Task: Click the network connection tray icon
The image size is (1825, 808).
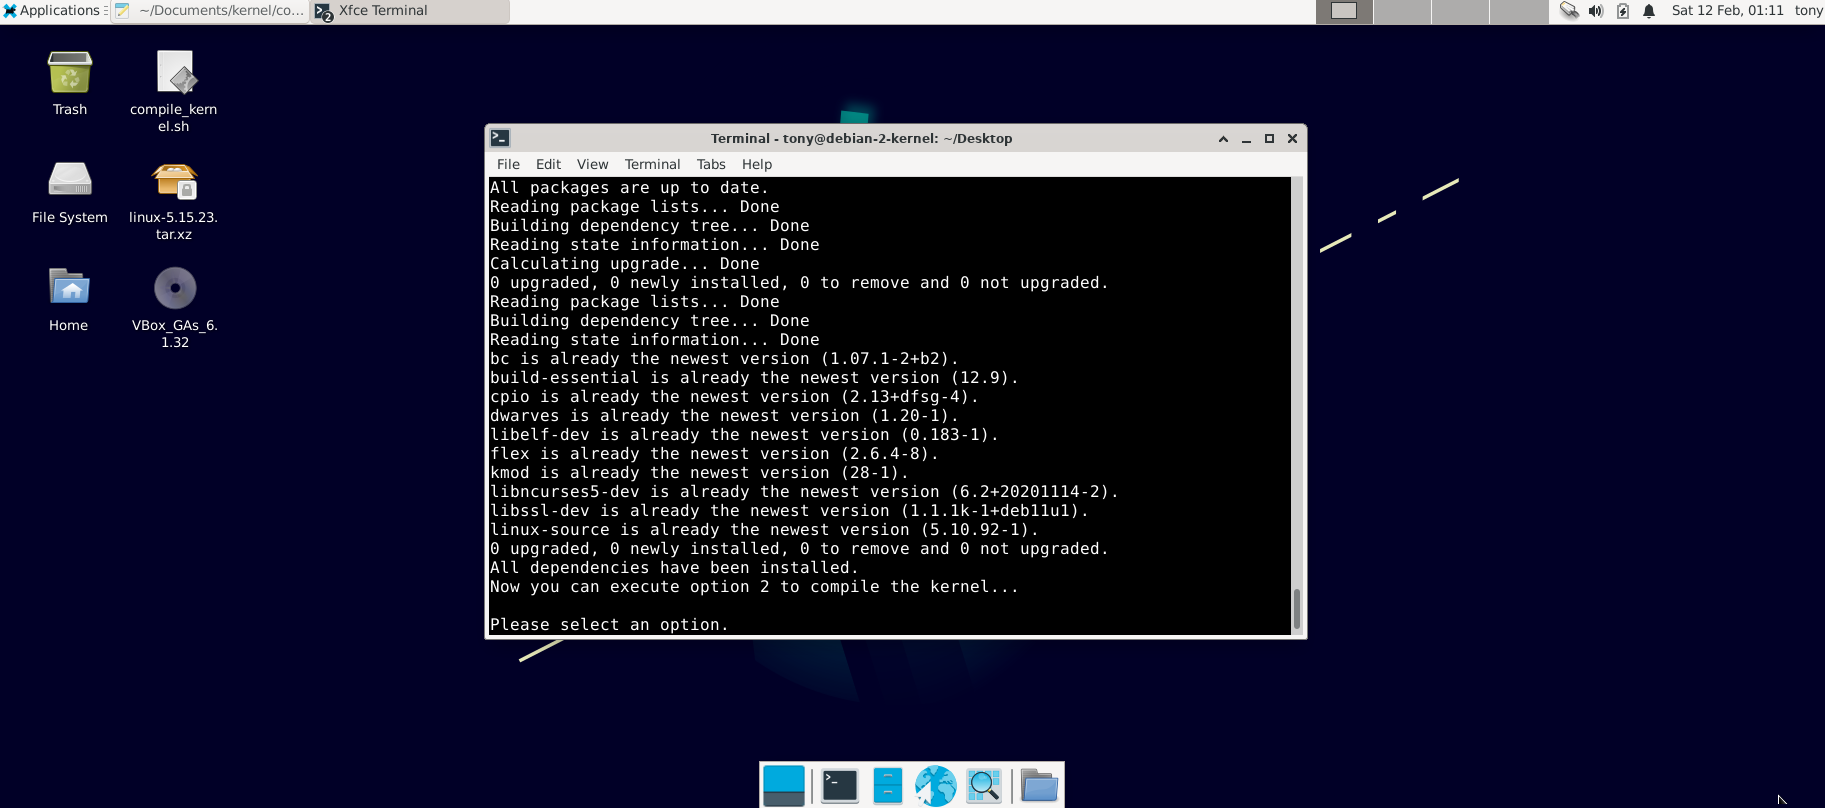Action: (1569, 11)
